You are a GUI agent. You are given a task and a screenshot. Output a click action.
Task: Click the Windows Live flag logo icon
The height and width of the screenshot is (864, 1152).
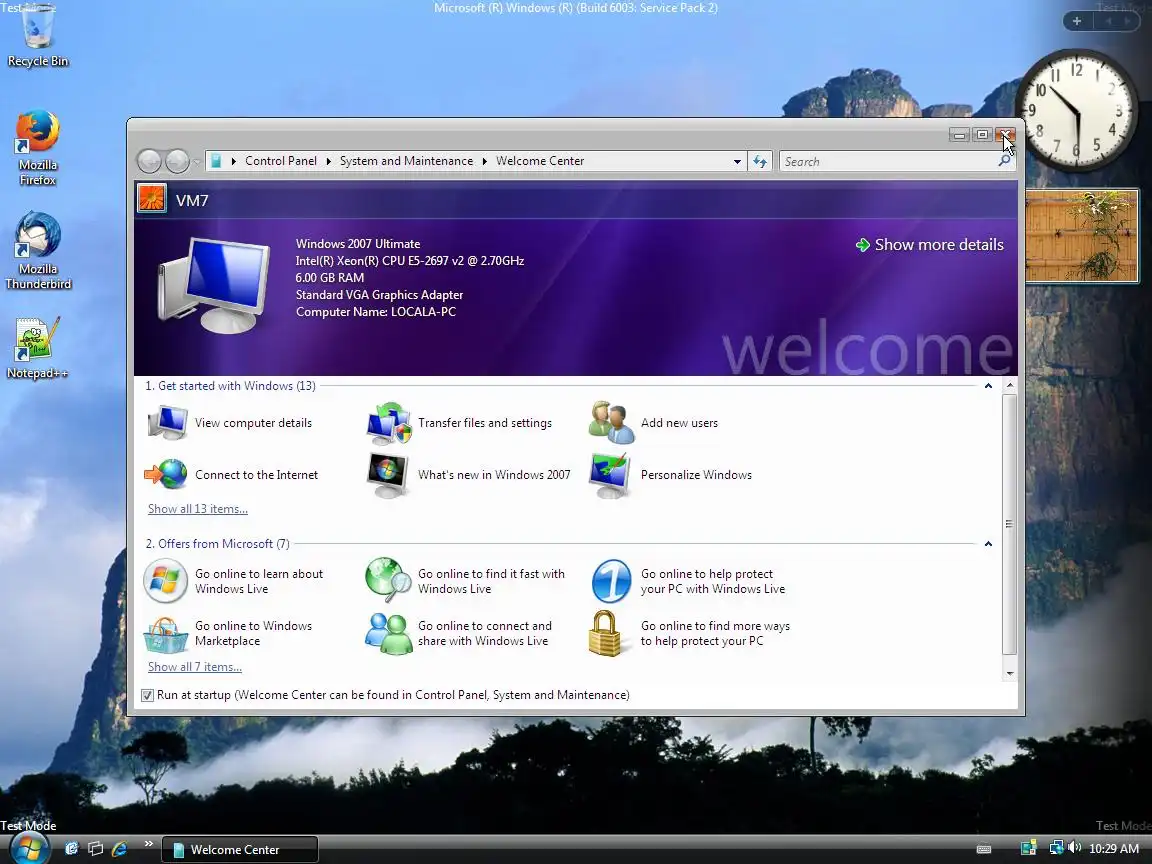165,581
